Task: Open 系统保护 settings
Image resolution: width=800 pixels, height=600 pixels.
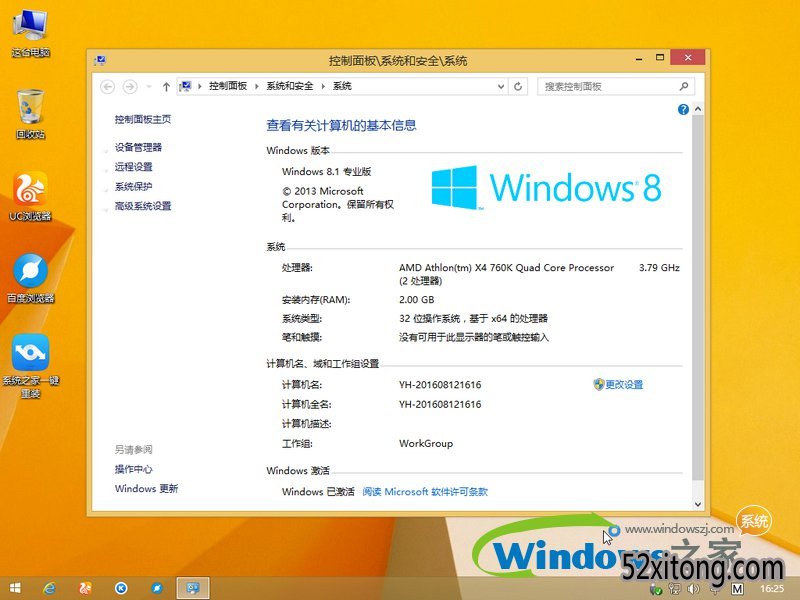Action: [134, 187]
